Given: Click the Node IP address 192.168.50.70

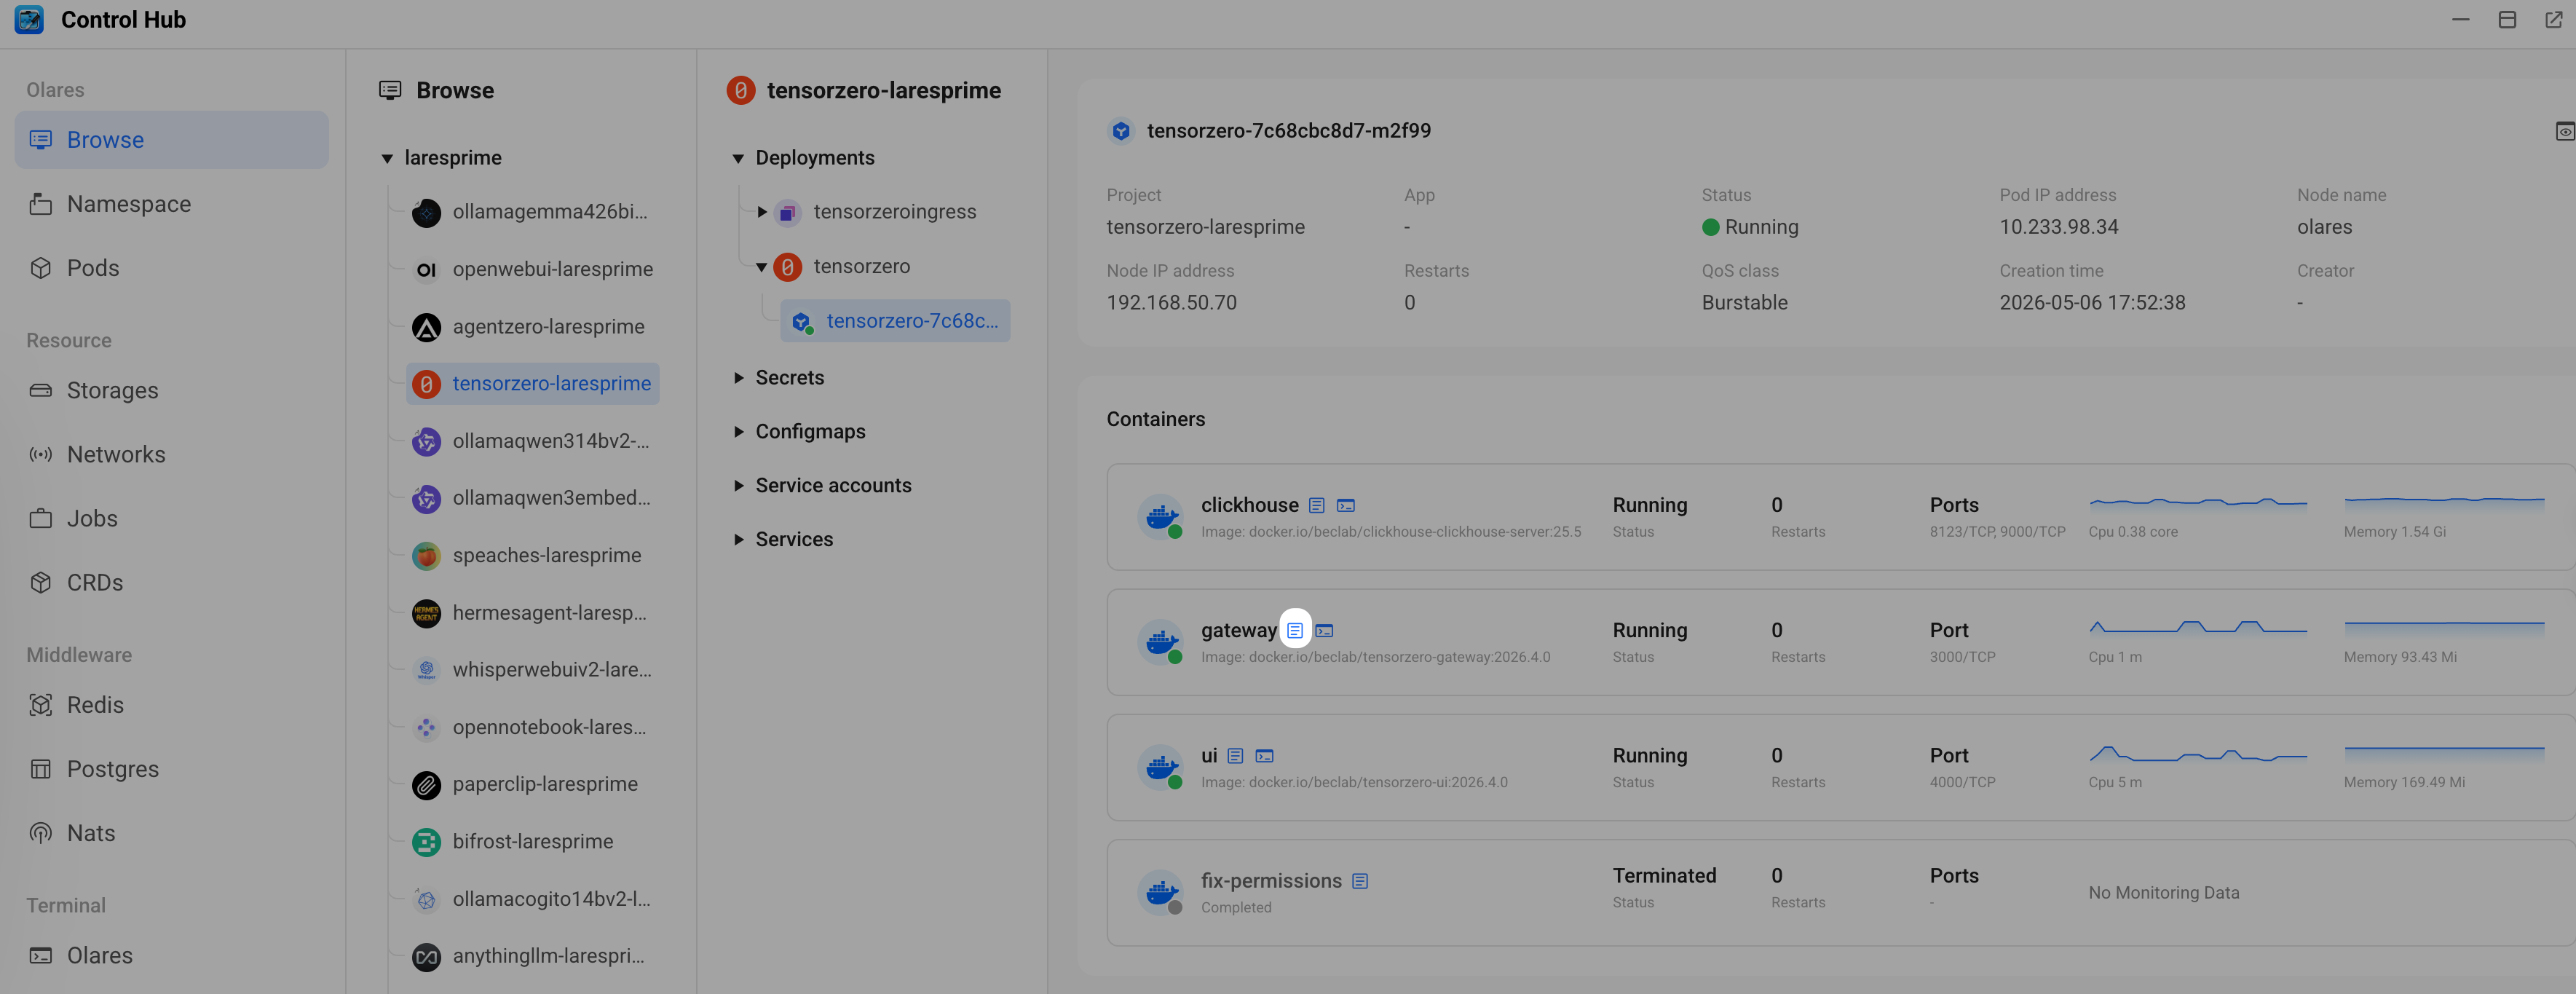Looking at the screenshot, I should coord(1172,303).
